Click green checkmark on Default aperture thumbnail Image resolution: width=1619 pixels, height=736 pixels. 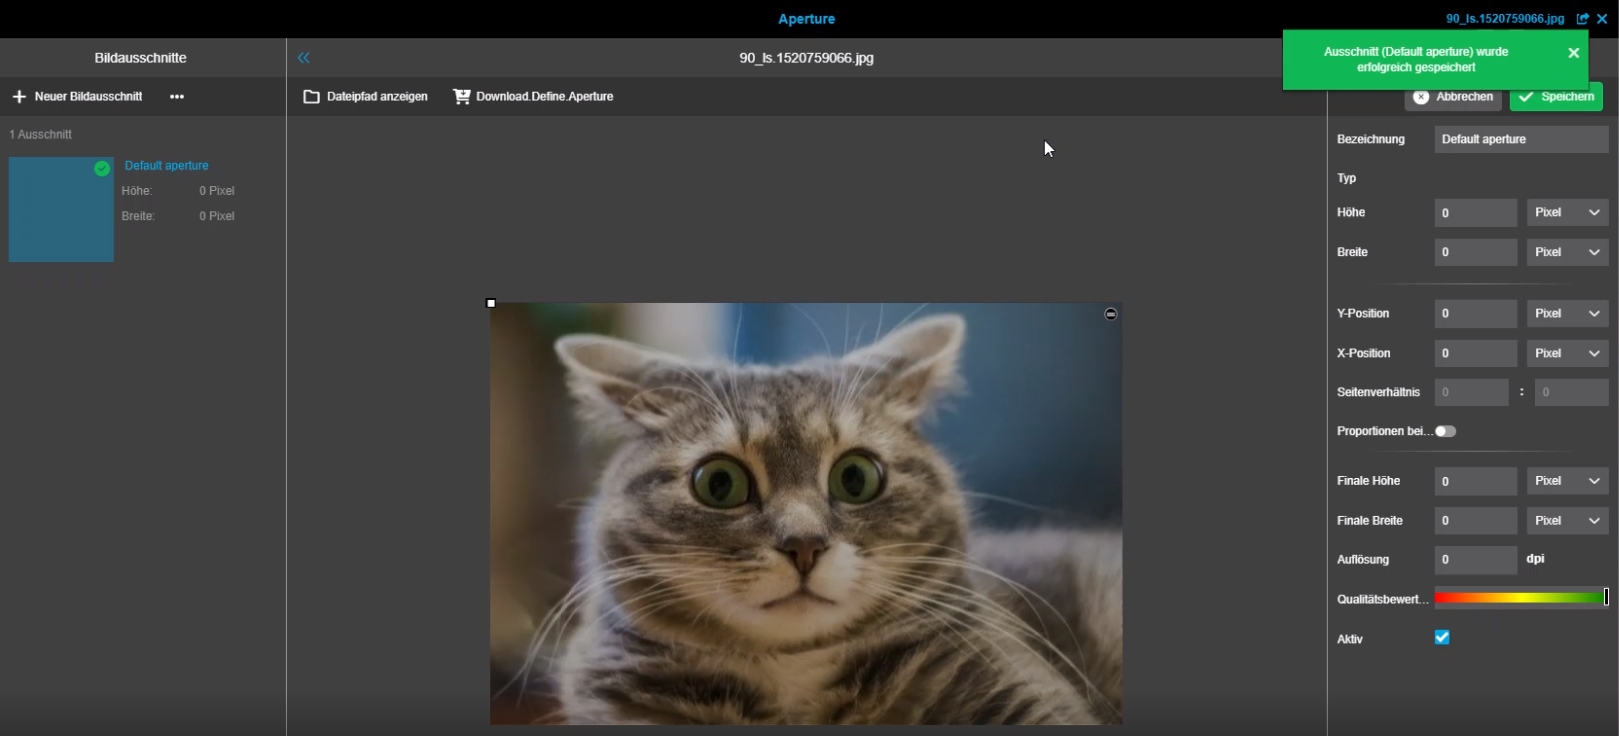102,169
